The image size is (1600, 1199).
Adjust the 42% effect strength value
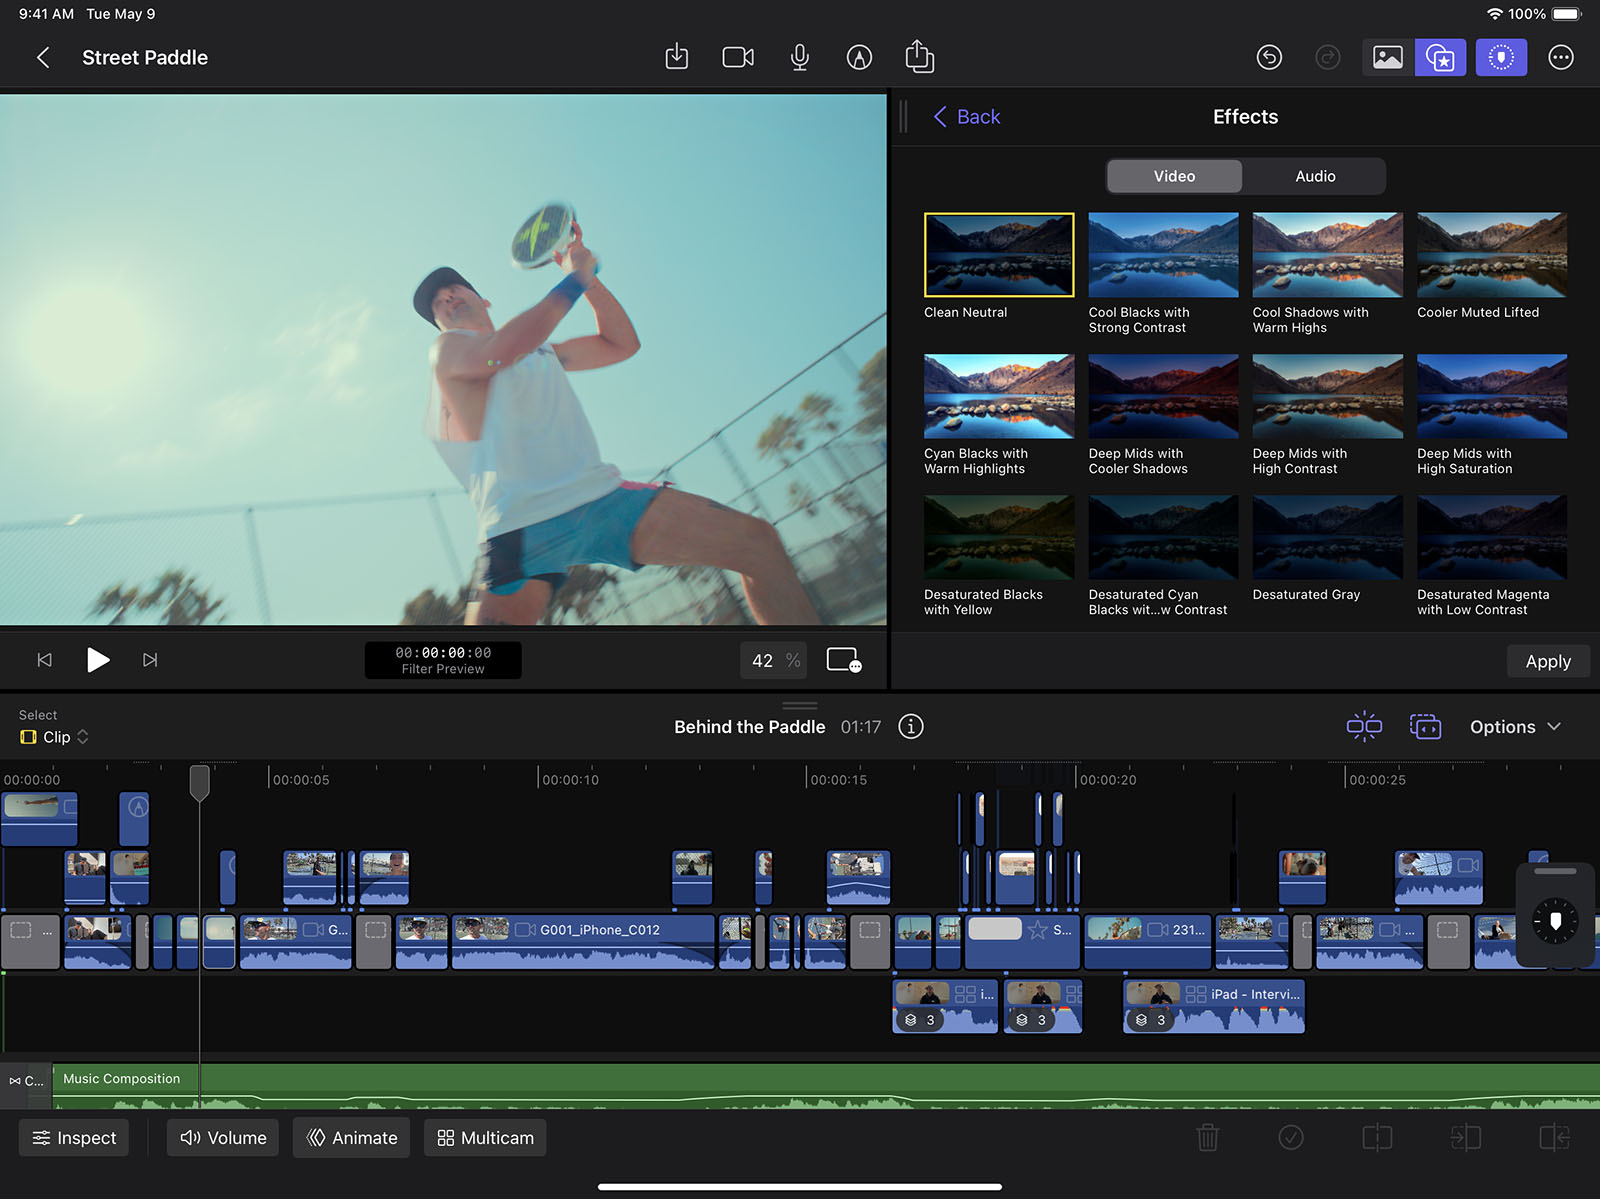(x=772, y=660)
